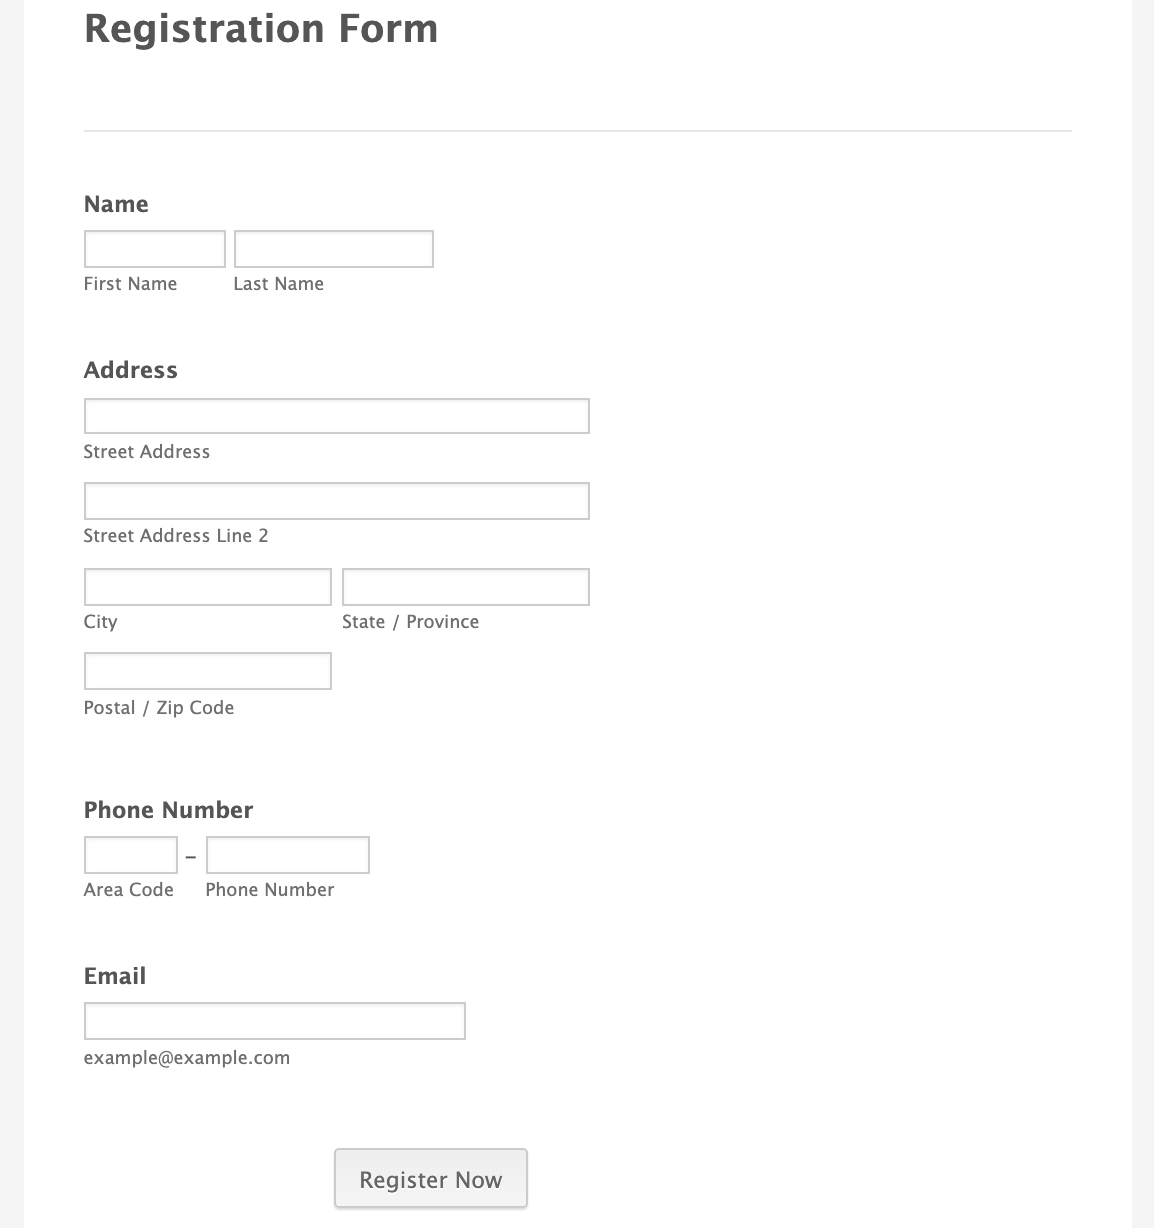Click the Email section heading
The width and height of the screenshot is (1154, 1228).
[x=114, y=976]
